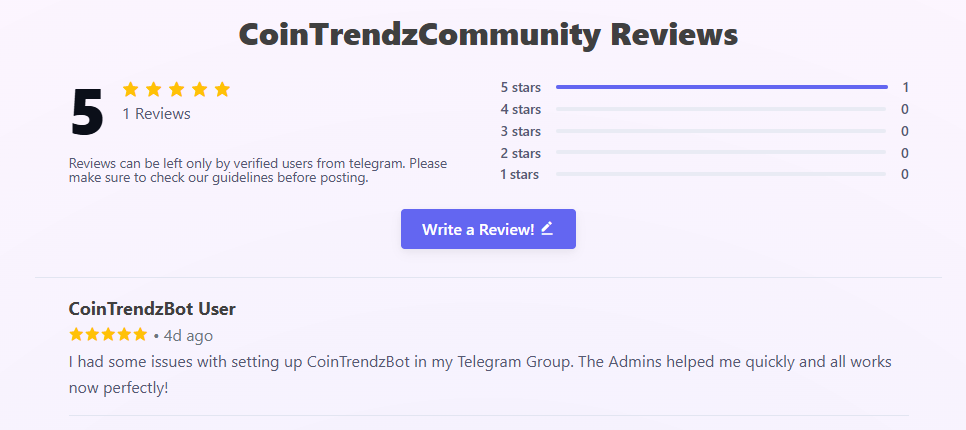Click the third star in overall rating summary
966x430 pixels.
tap(176, 89)
